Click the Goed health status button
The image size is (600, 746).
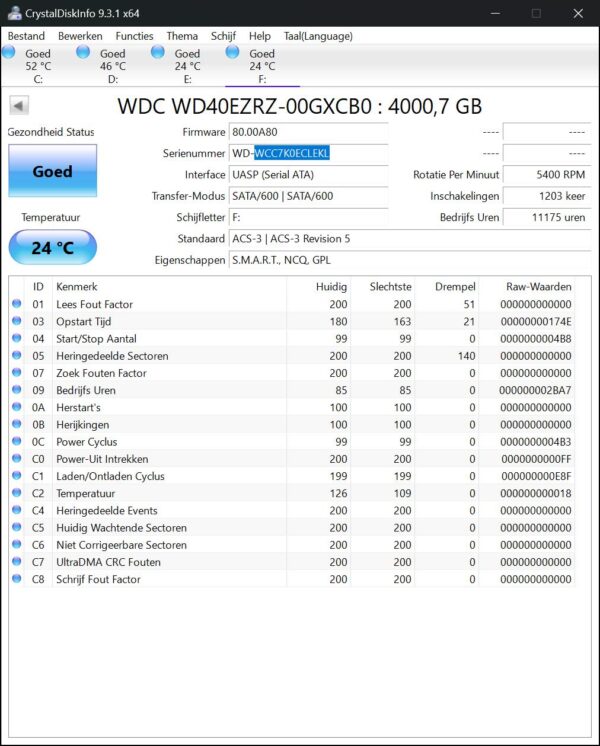tap(52, 171)
